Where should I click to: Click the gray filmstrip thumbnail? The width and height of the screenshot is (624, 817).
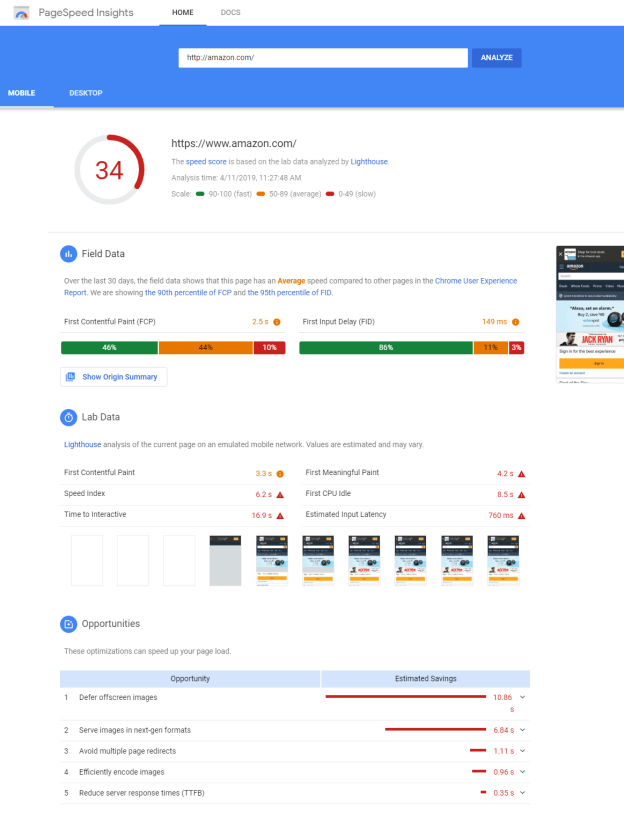tap(225, 561)
